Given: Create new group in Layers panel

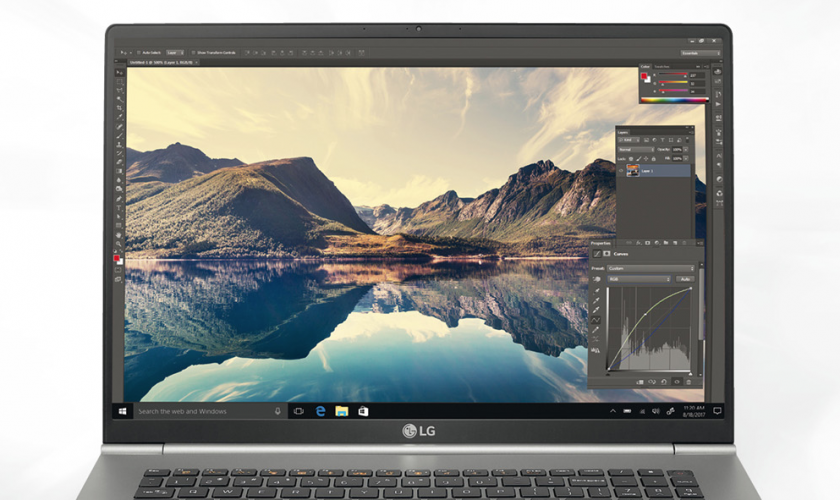Looking at the screenshot, I should (666, 243).
